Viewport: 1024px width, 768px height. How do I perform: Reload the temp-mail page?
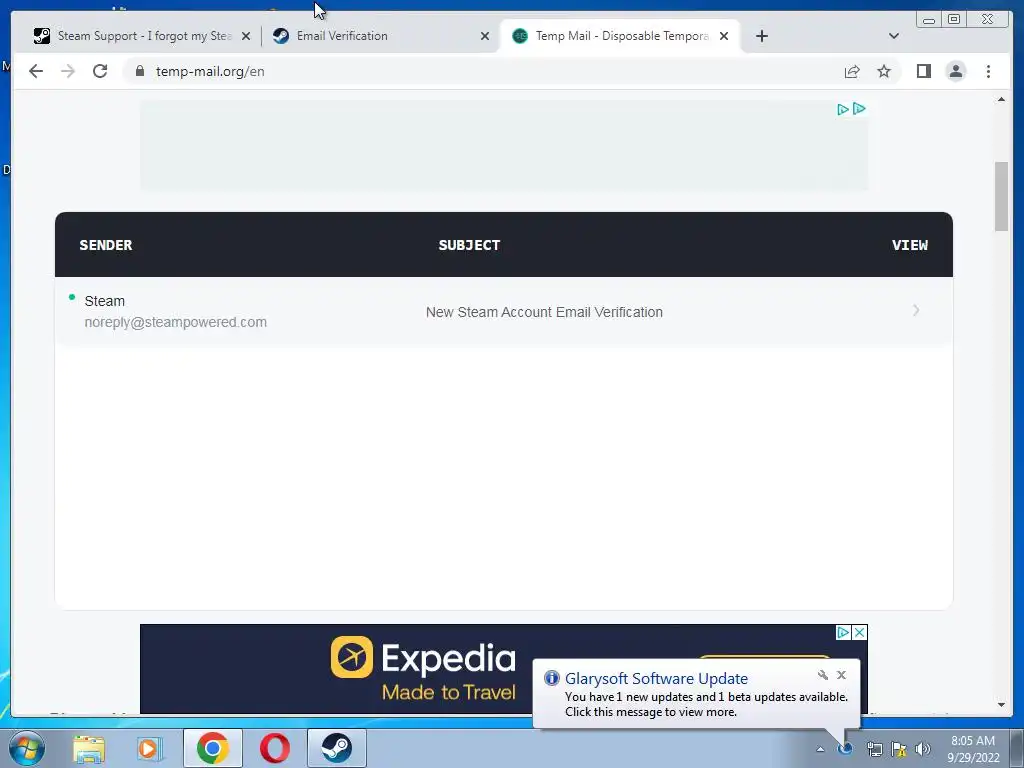[x=100, y=71]
